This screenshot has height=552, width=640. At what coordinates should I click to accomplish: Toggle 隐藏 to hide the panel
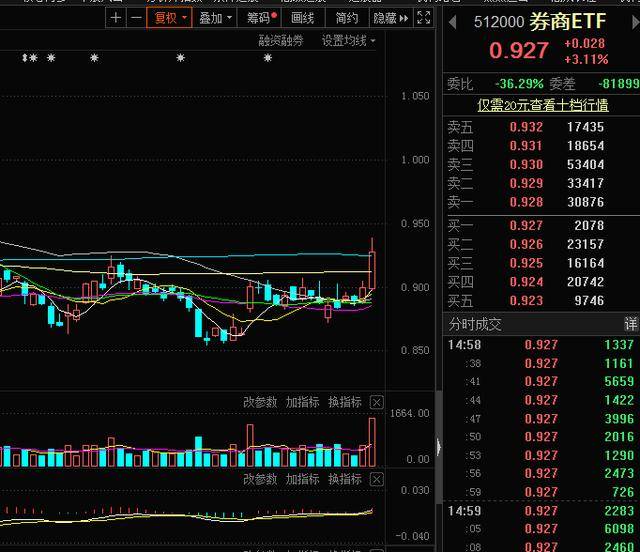(x=391, y=18)
